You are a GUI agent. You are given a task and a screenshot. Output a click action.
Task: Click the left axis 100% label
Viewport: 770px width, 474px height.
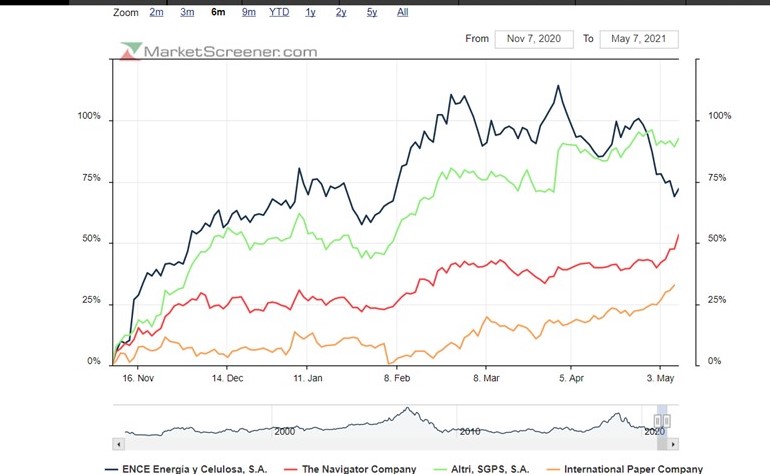click(89, 116)
